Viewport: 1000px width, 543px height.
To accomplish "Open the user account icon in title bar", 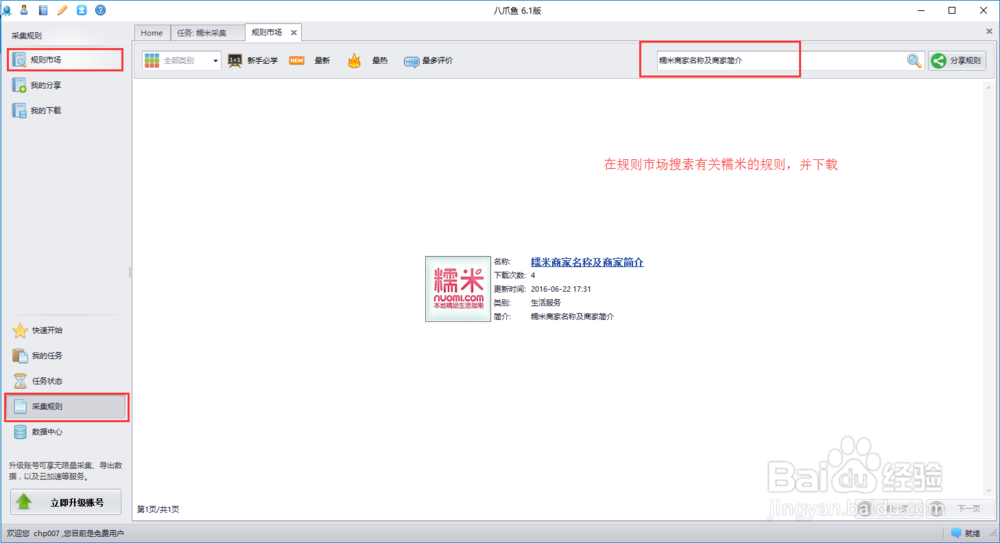I will tap(24, 10).
